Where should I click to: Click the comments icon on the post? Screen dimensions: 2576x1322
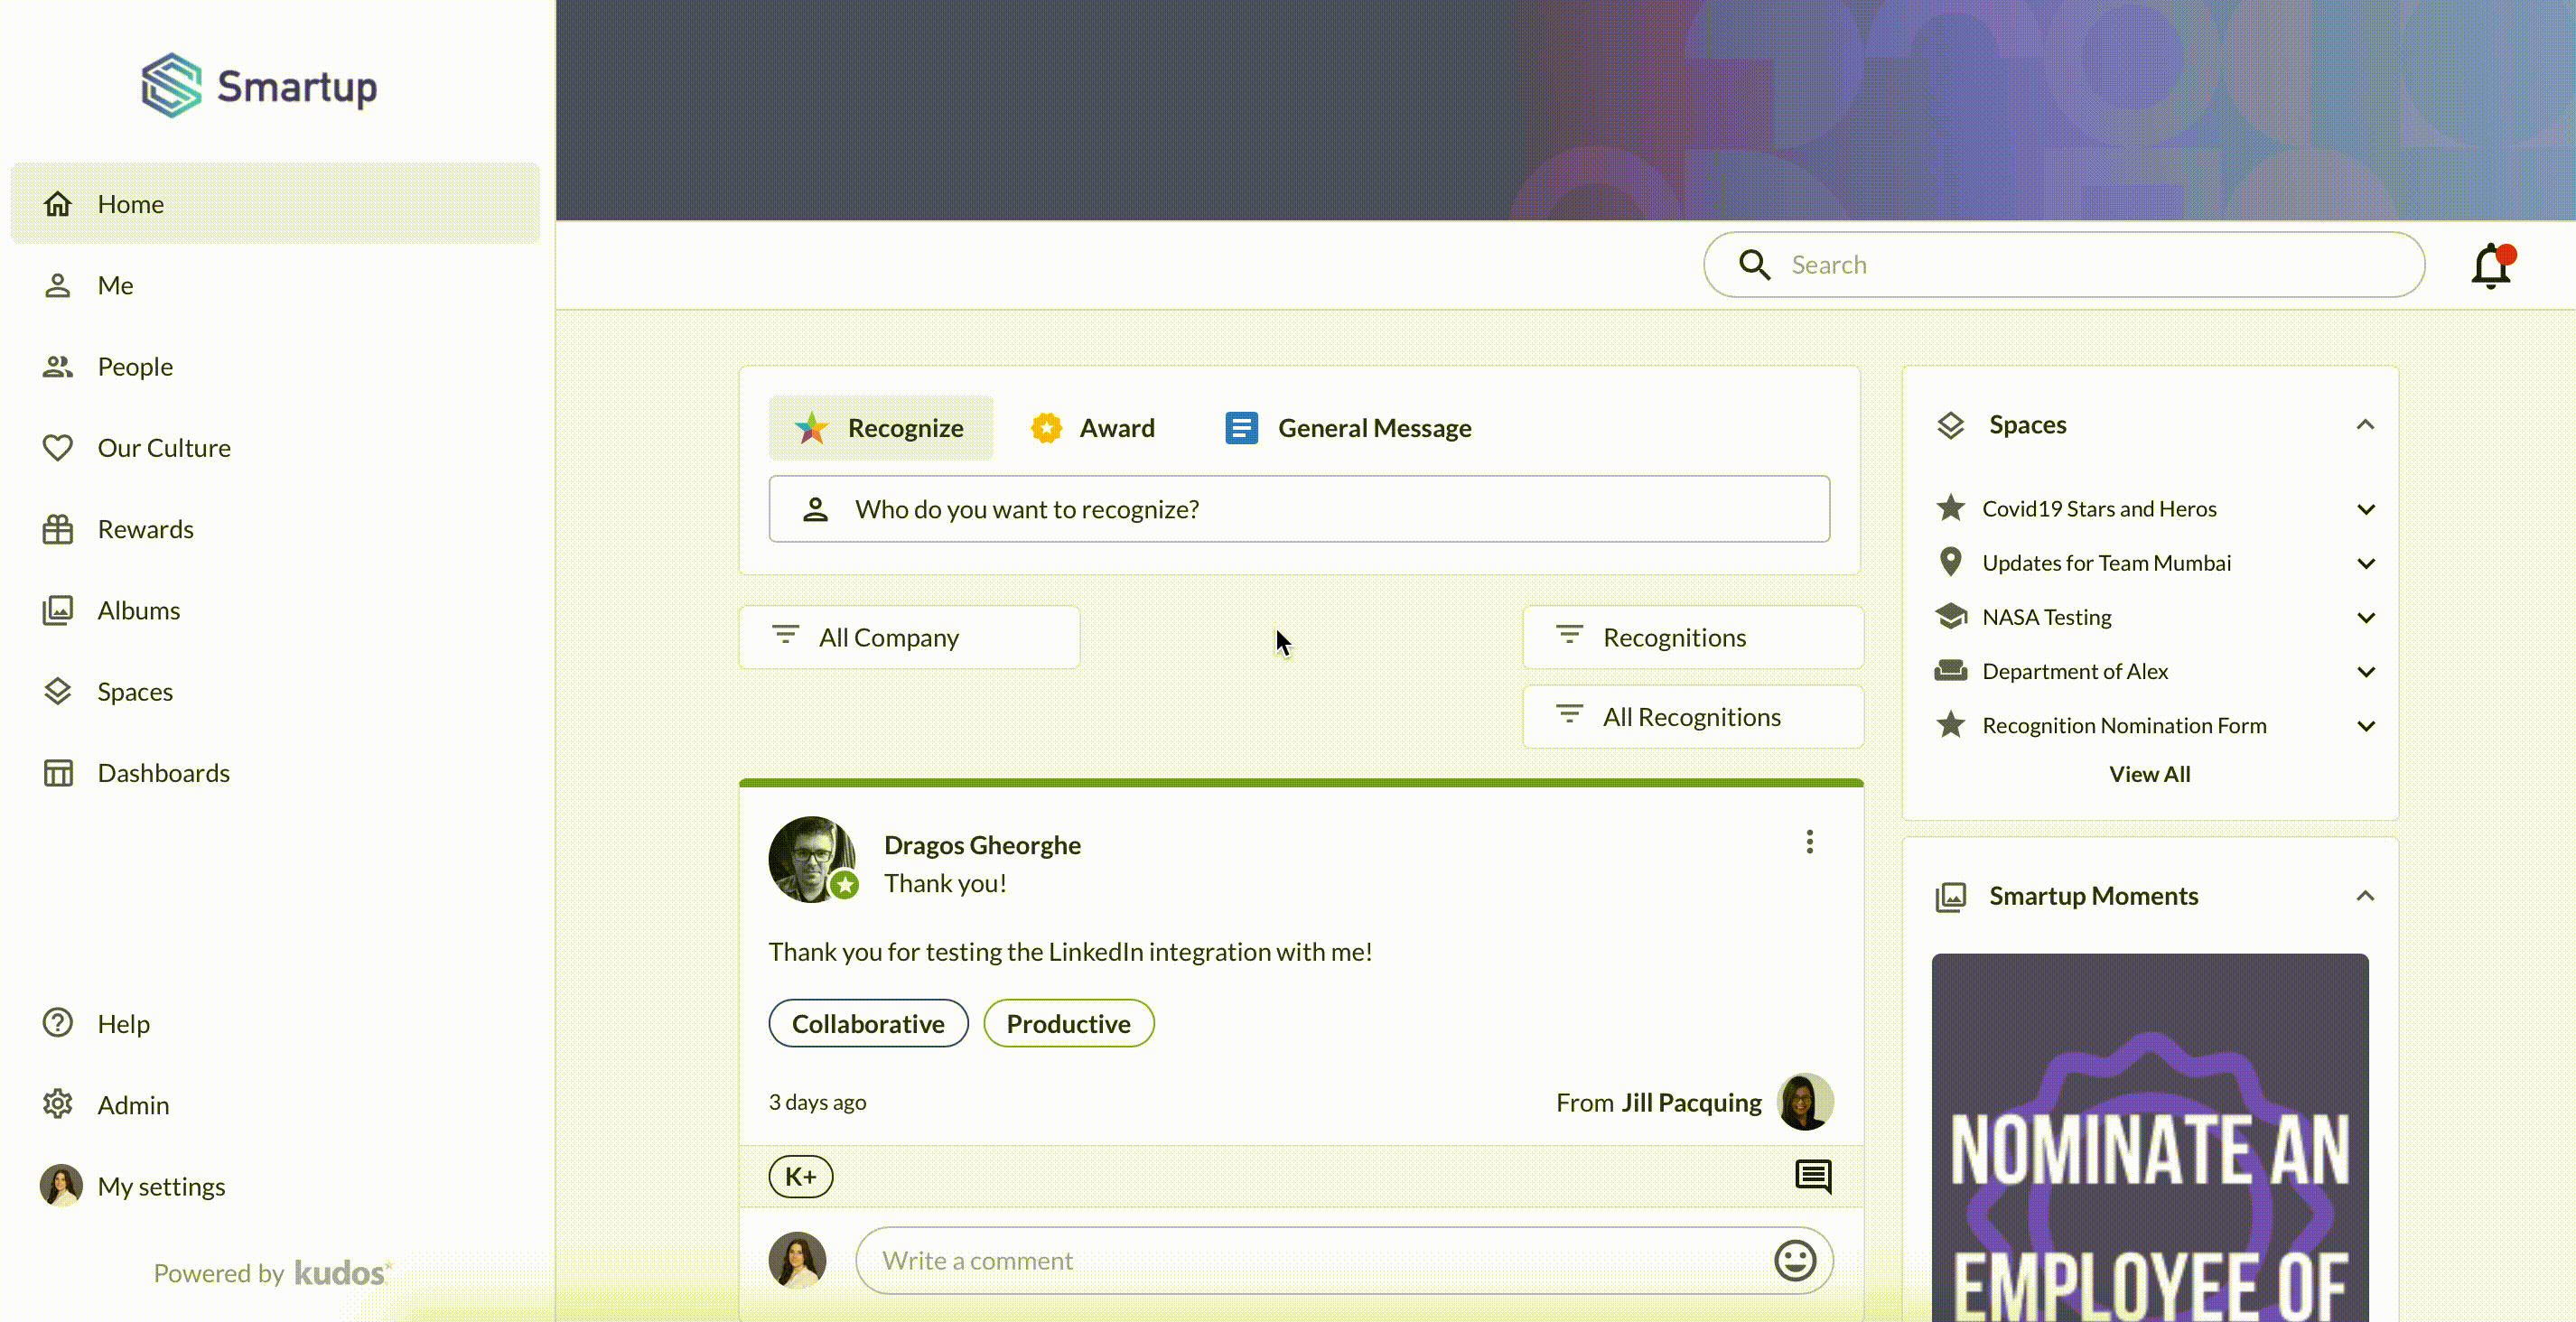[1813, 1176]
